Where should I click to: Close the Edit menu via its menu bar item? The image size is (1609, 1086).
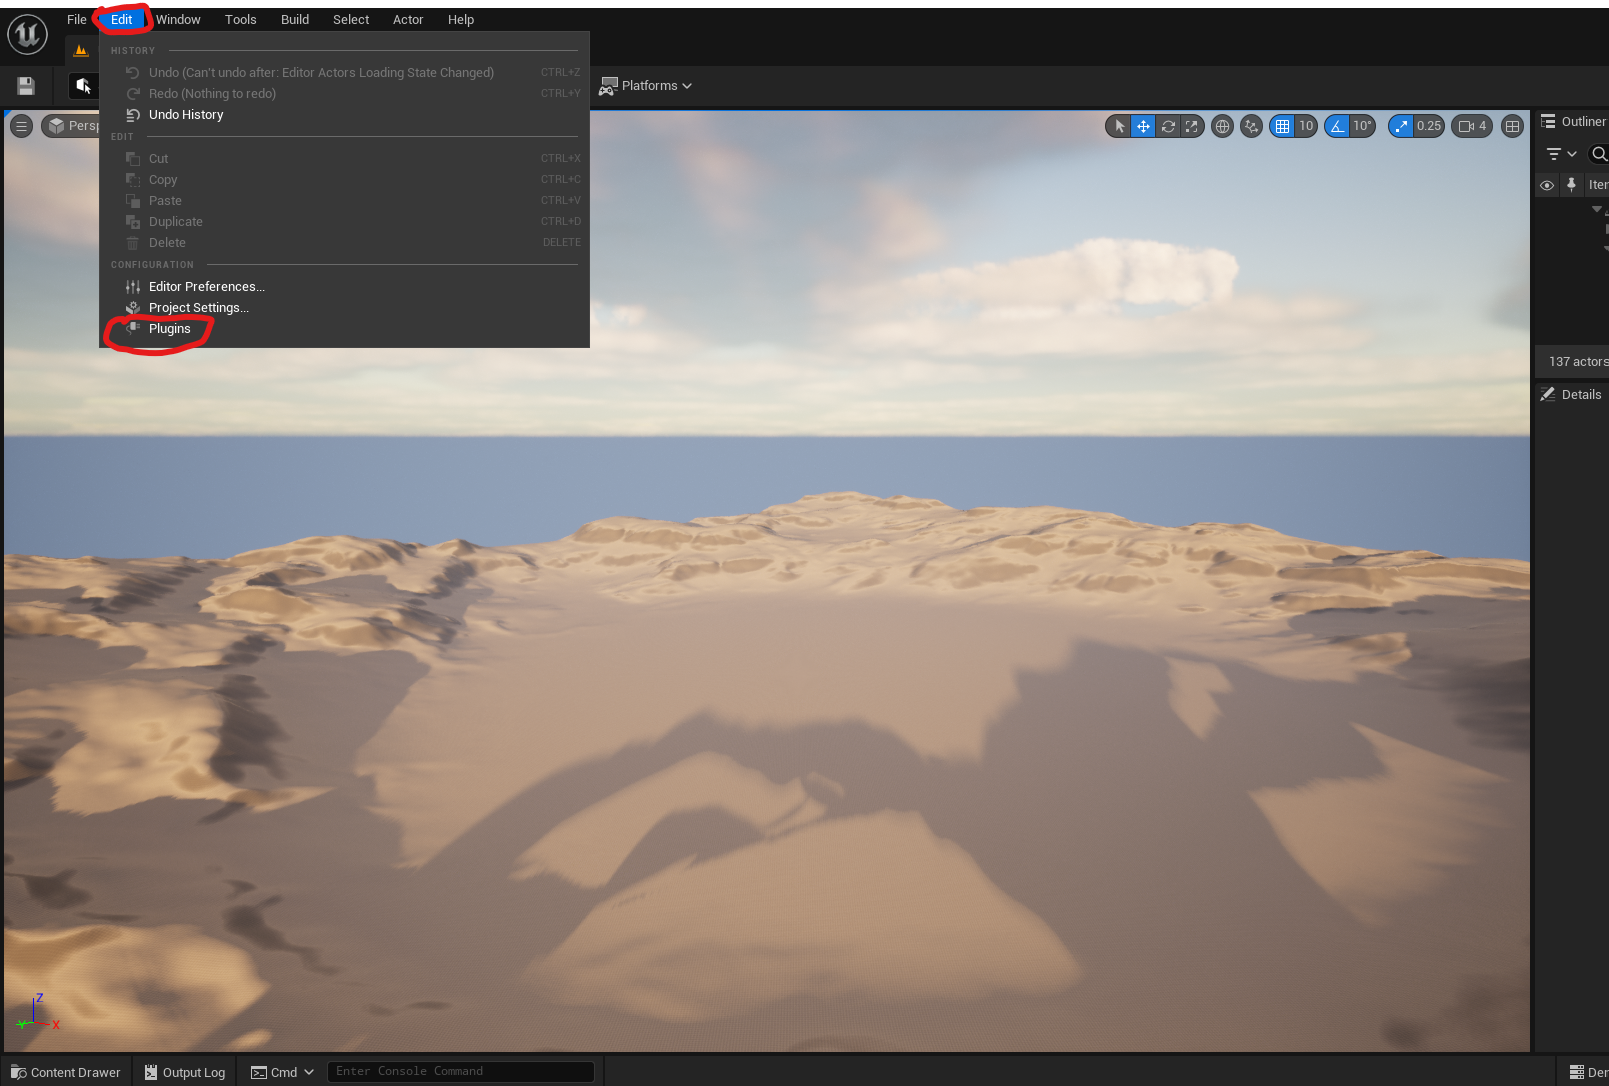[121, 20]
